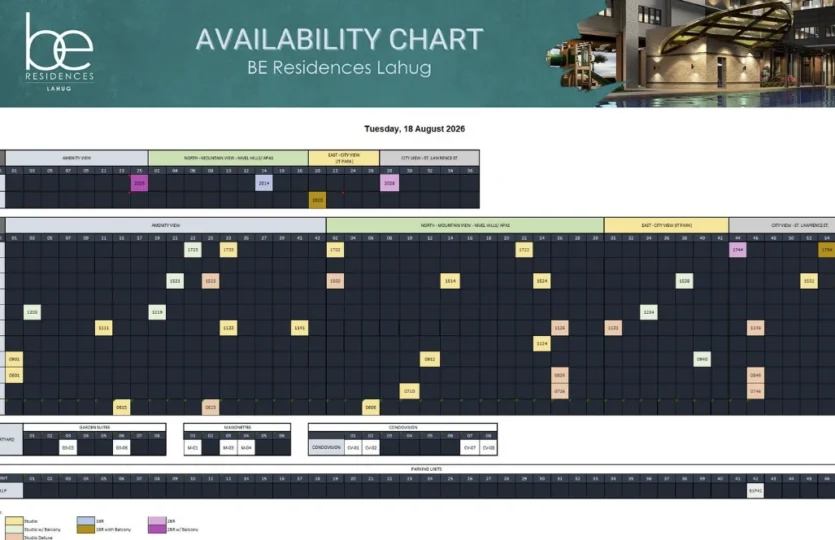Select available unit 1124

click(542, 343)
